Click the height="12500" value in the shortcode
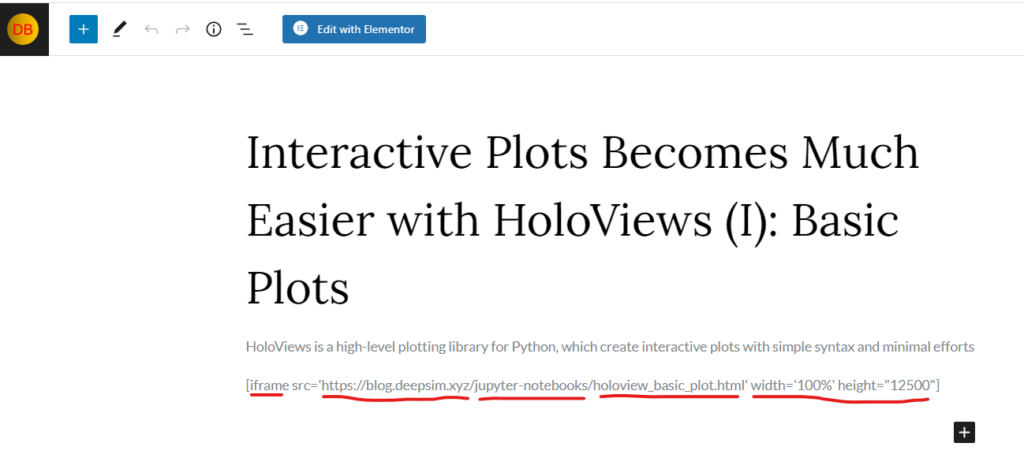Viewport: 1024px width, 469px height. point(886,385)
